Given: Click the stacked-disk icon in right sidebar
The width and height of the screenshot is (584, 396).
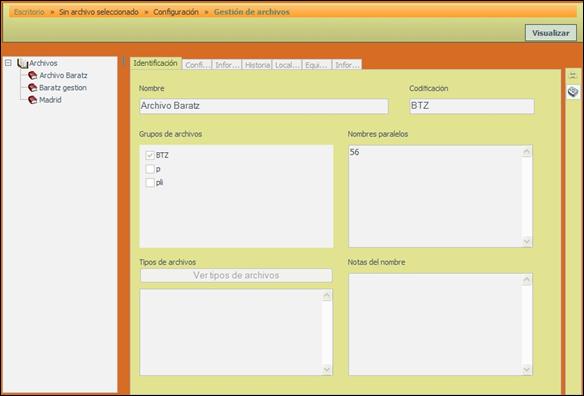Looking at the screenshot, I should pyautogui.click(x=573, y=92).
